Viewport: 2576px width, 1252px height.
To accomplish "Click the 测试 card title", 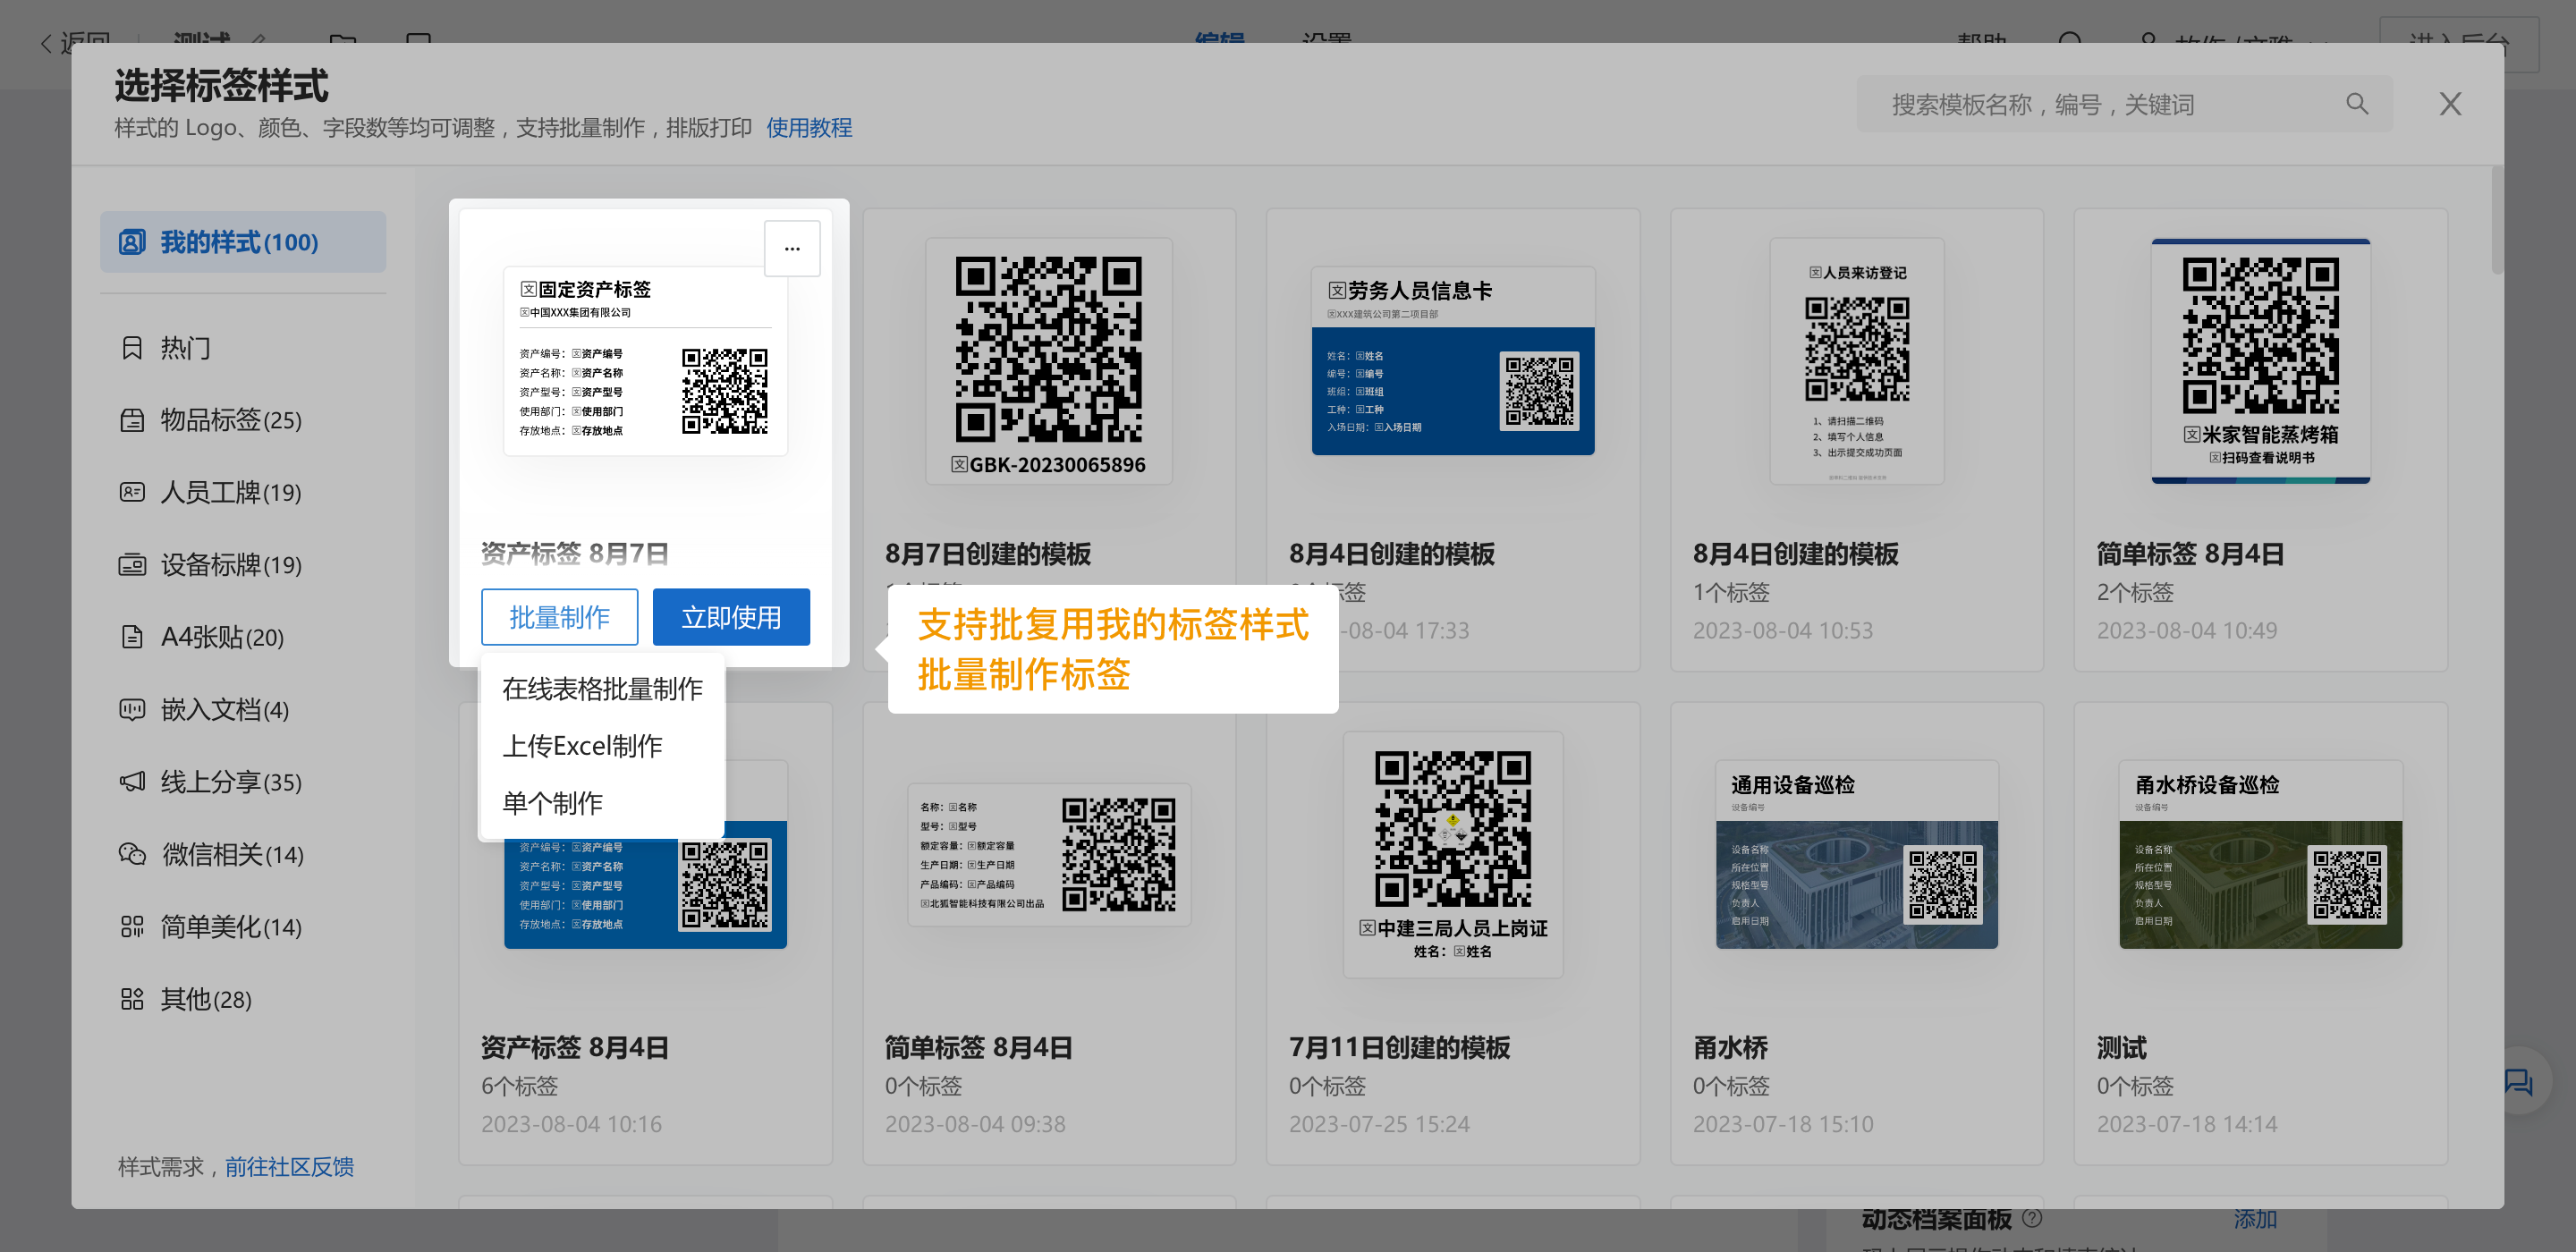I will click(x=2121, y=1047).
